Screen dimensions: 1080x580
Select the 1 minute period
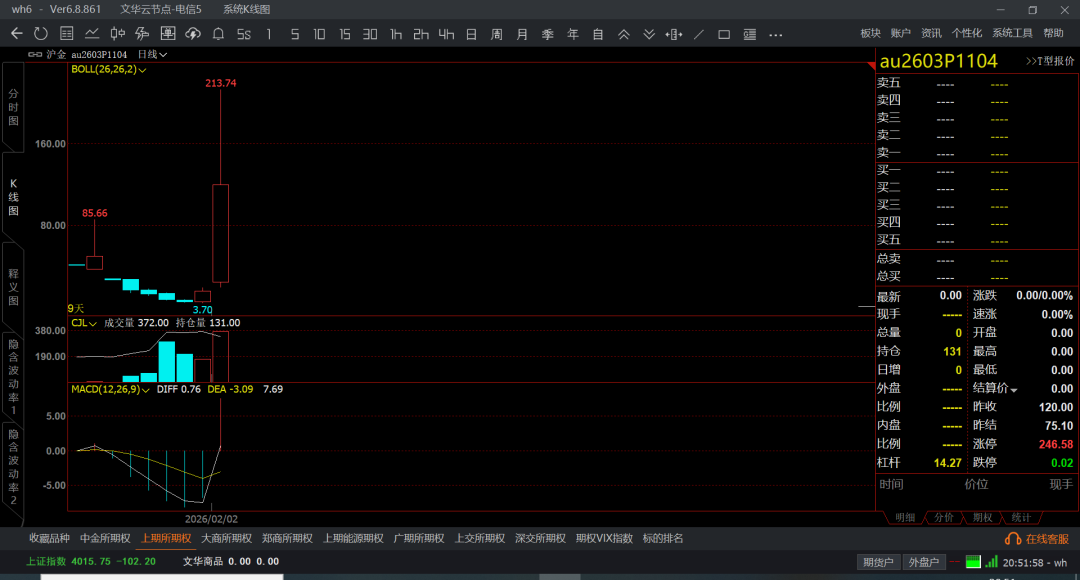(x=269, y=34)
